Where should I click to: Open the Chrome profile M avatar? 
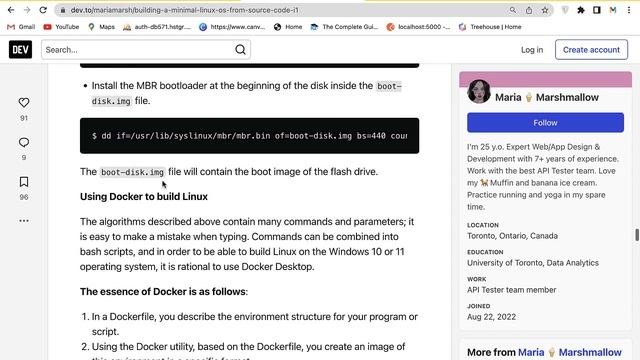tap(613, 10)
